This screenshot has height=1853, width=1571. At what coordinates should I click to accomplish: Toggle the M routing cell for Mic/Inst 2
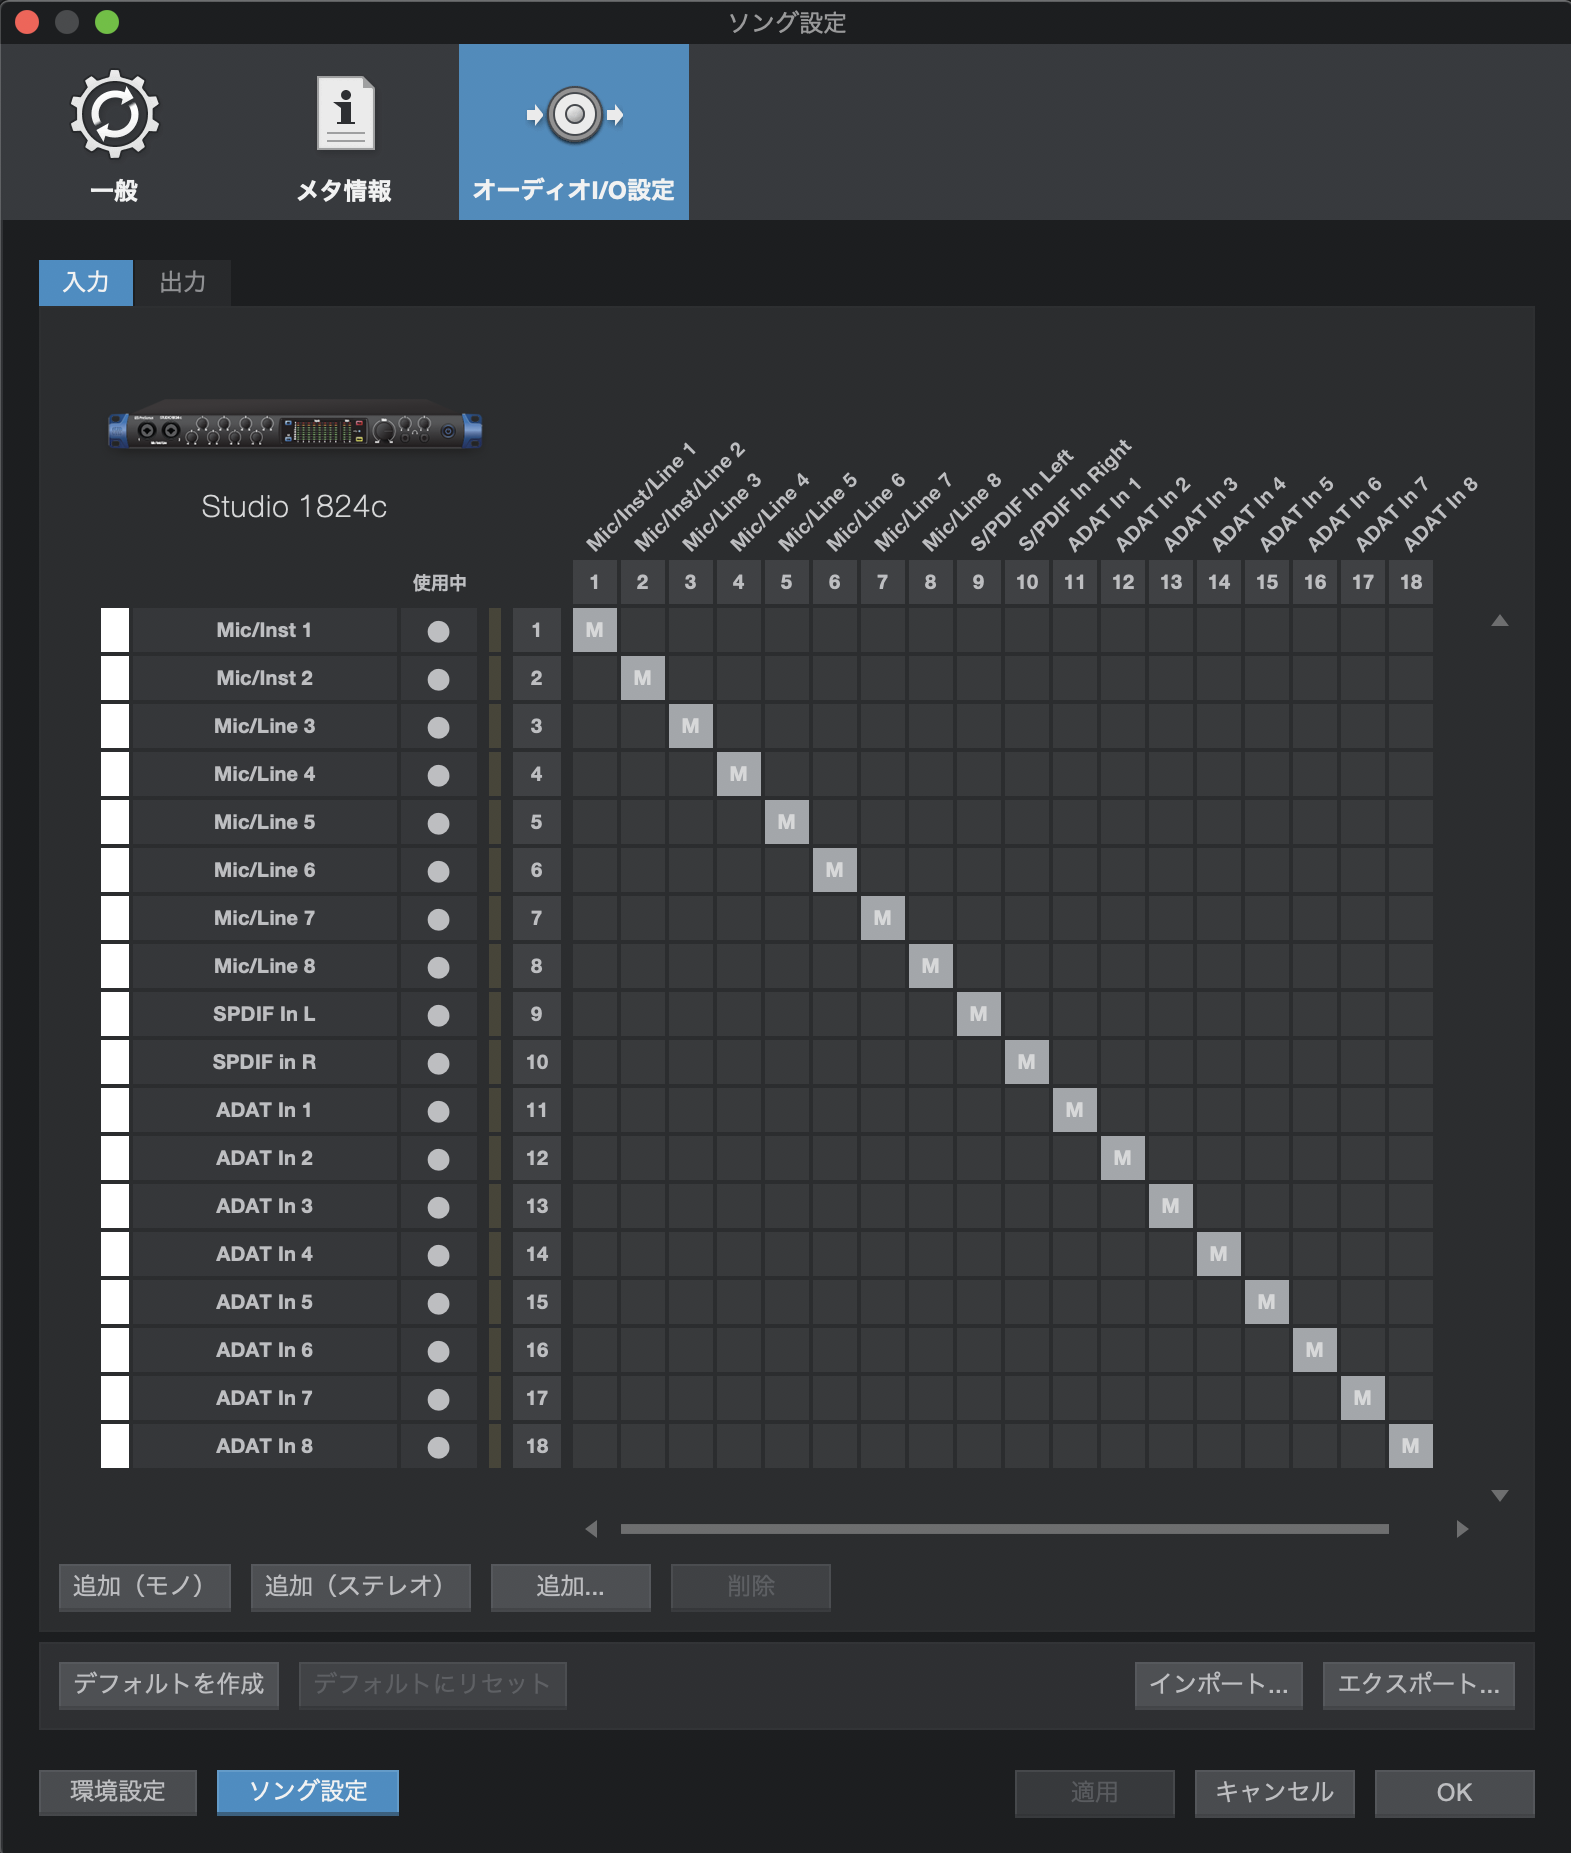[x=643, y=678]
